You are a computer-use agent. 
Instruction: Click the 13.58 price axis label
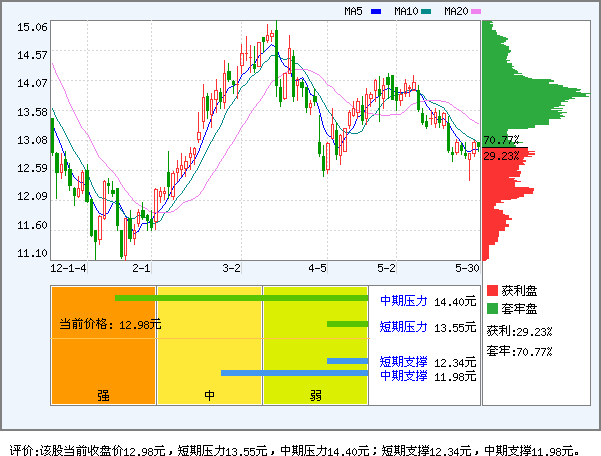[x=32, y=112]
